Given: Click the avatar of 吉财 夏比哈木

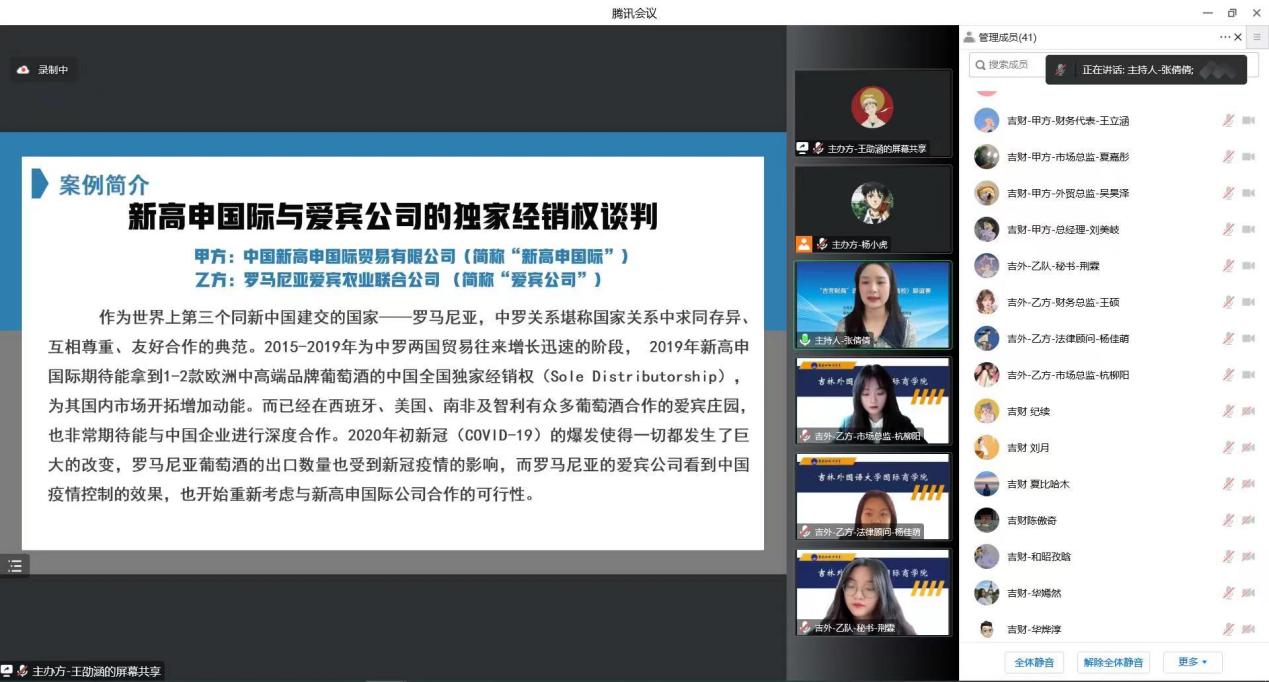Looking at the screenshot, I should tap(987, 484).
